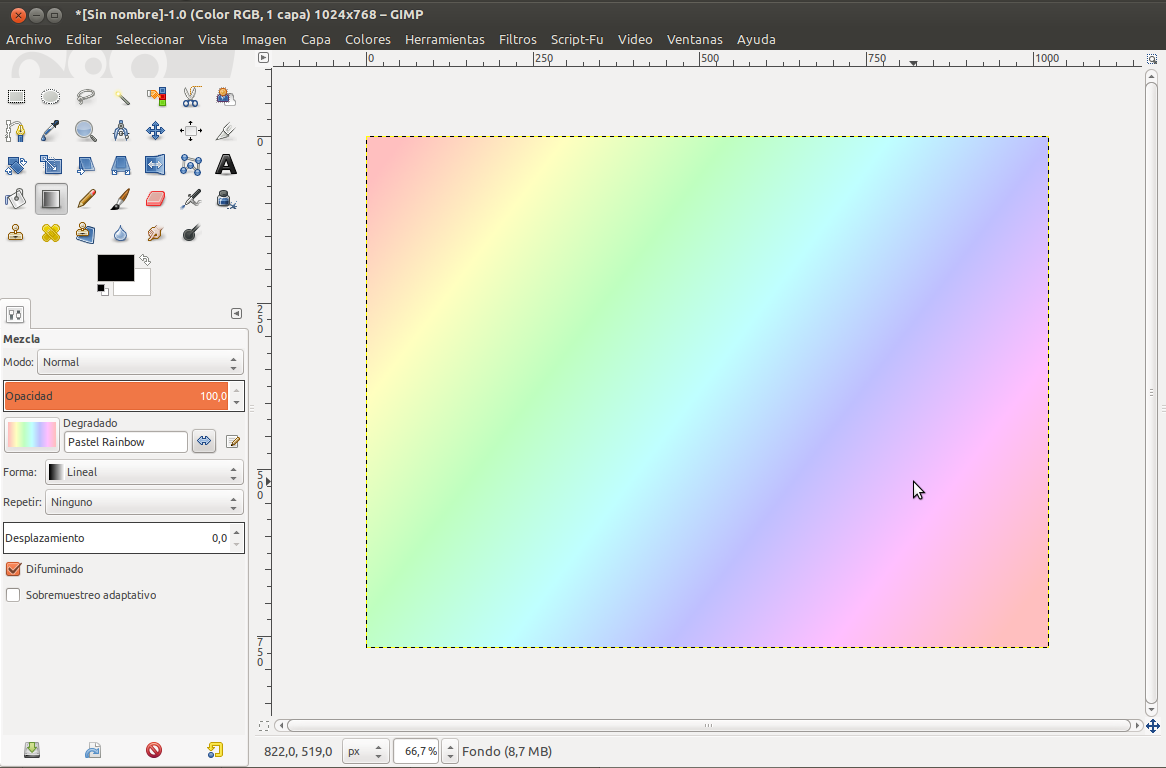
Task: Select the Move tool
Action: click(155, 131)
